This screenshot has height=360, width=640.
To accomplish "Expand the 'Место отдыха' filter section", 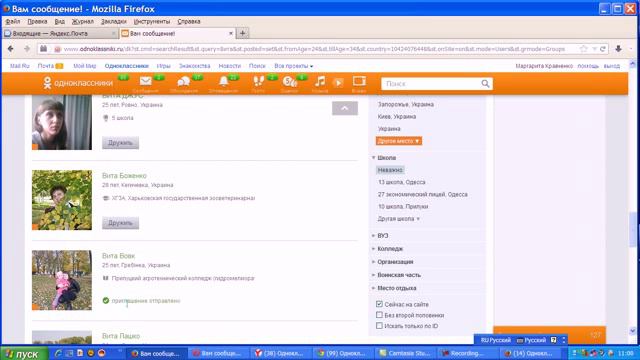I will (394, 288).
